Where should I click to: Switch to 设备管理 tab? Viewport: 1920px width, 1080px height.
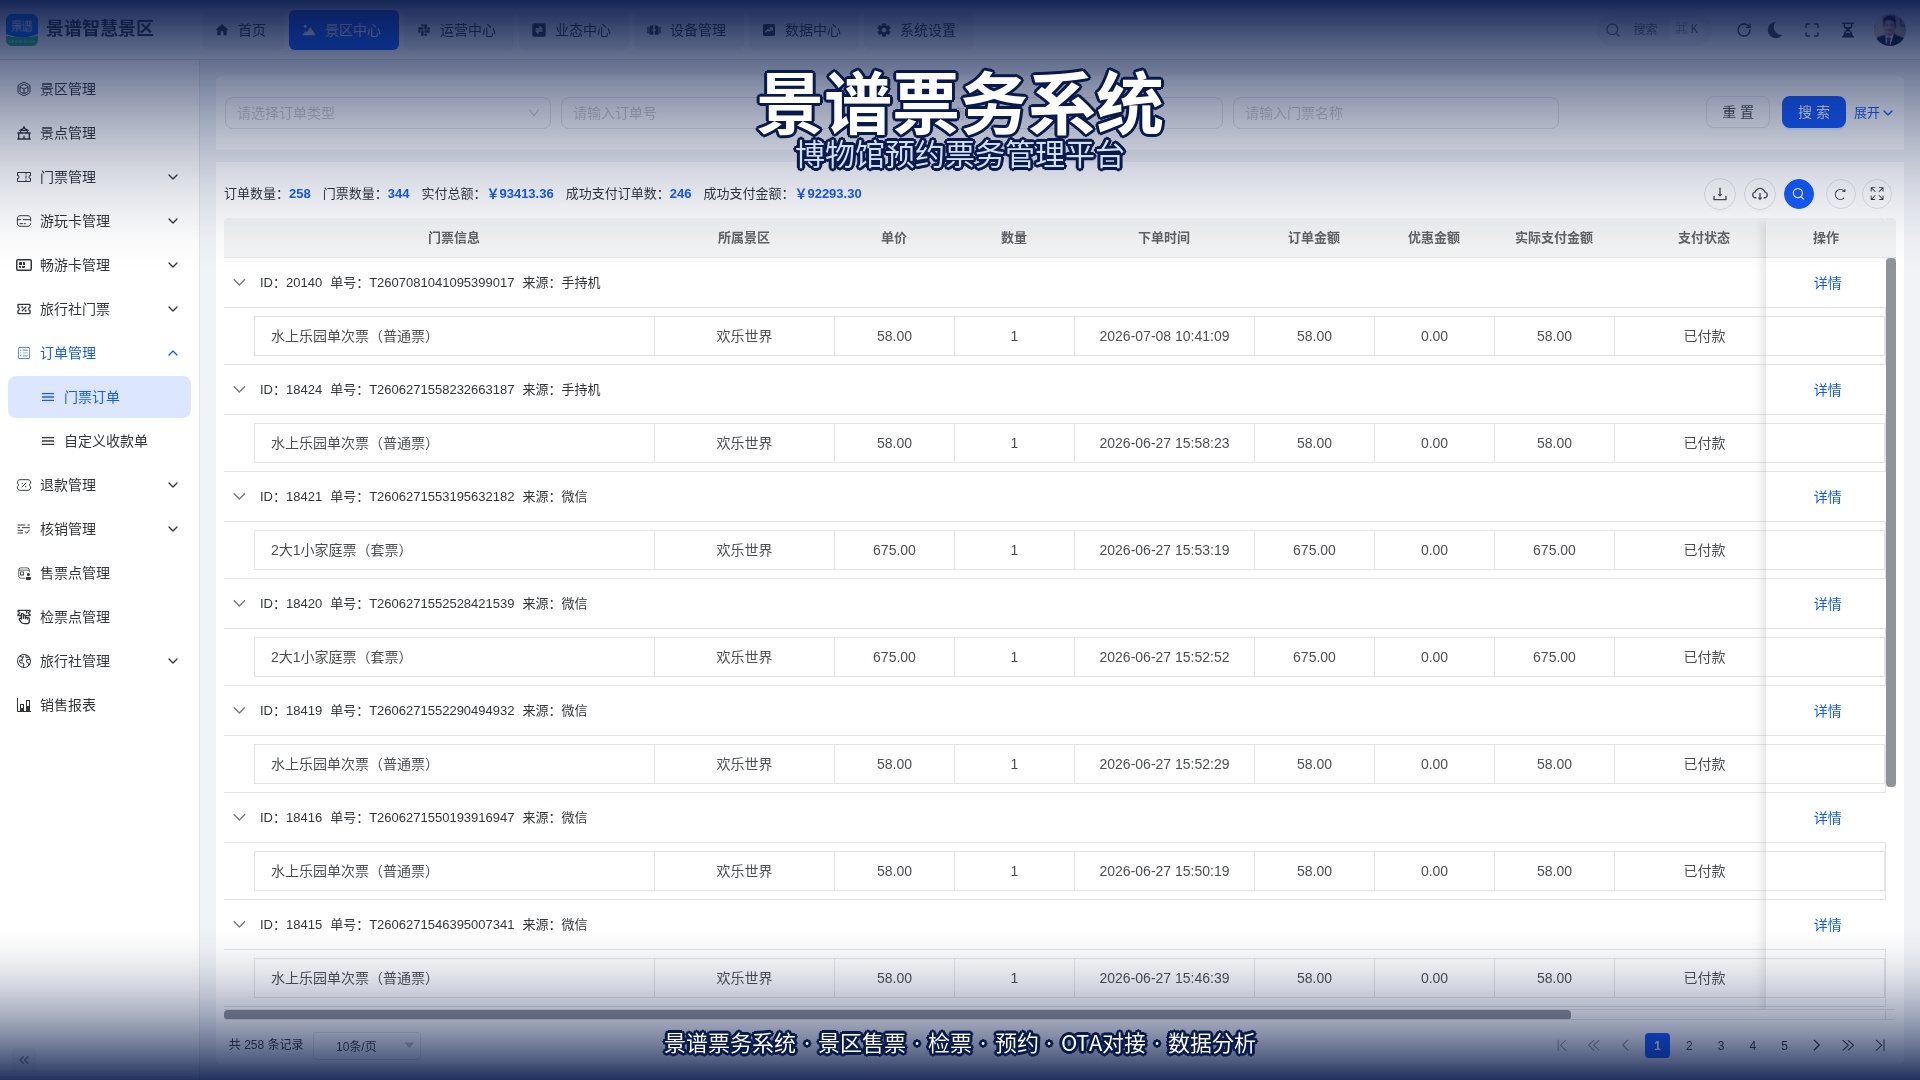(687, 30)
